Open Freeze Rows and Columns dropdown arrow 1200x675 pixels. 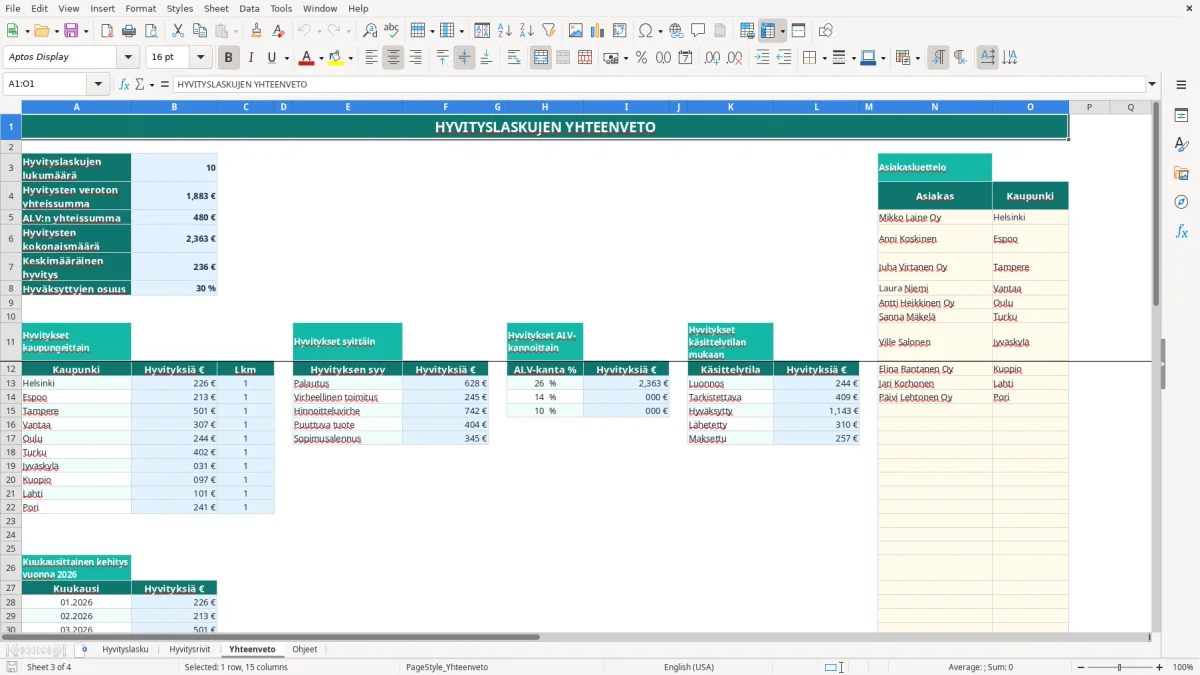coord(782,31)
